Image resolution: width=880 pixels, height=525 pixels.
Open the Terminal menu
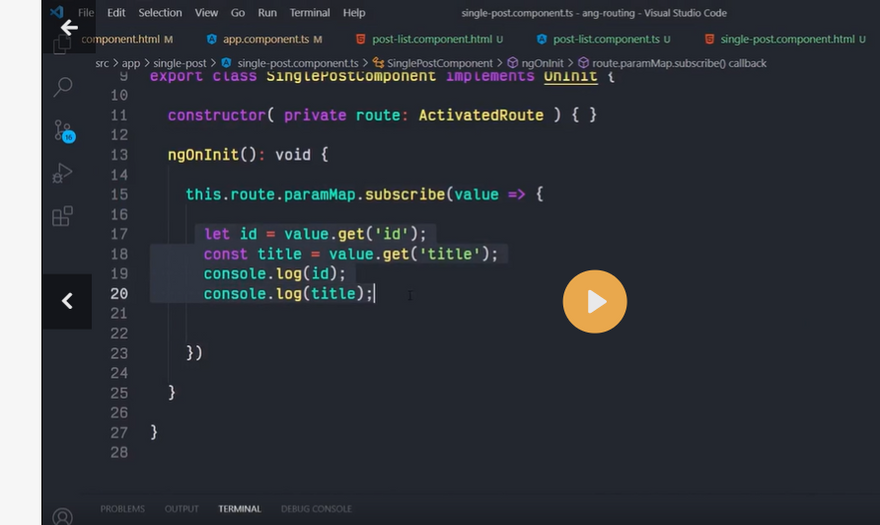click(x=310, y=13)
